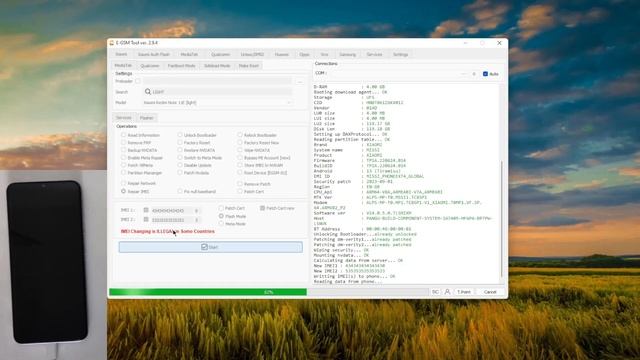Click the Start button

pos(211,247)
